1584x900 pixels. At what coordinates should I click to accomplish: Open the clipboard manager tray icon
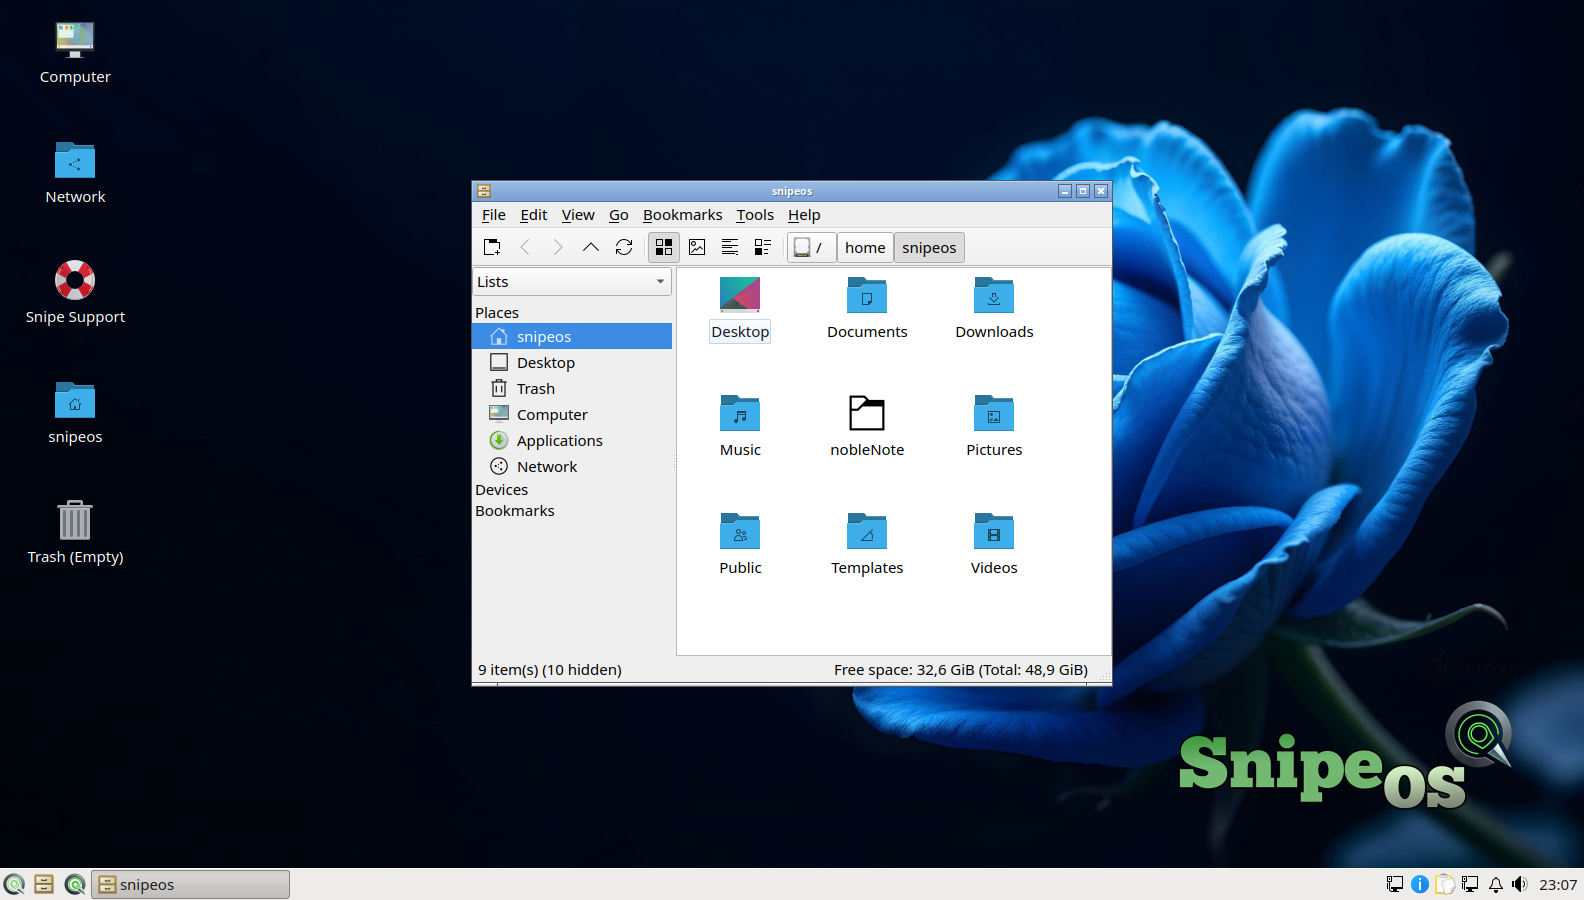click(1445, 884)
